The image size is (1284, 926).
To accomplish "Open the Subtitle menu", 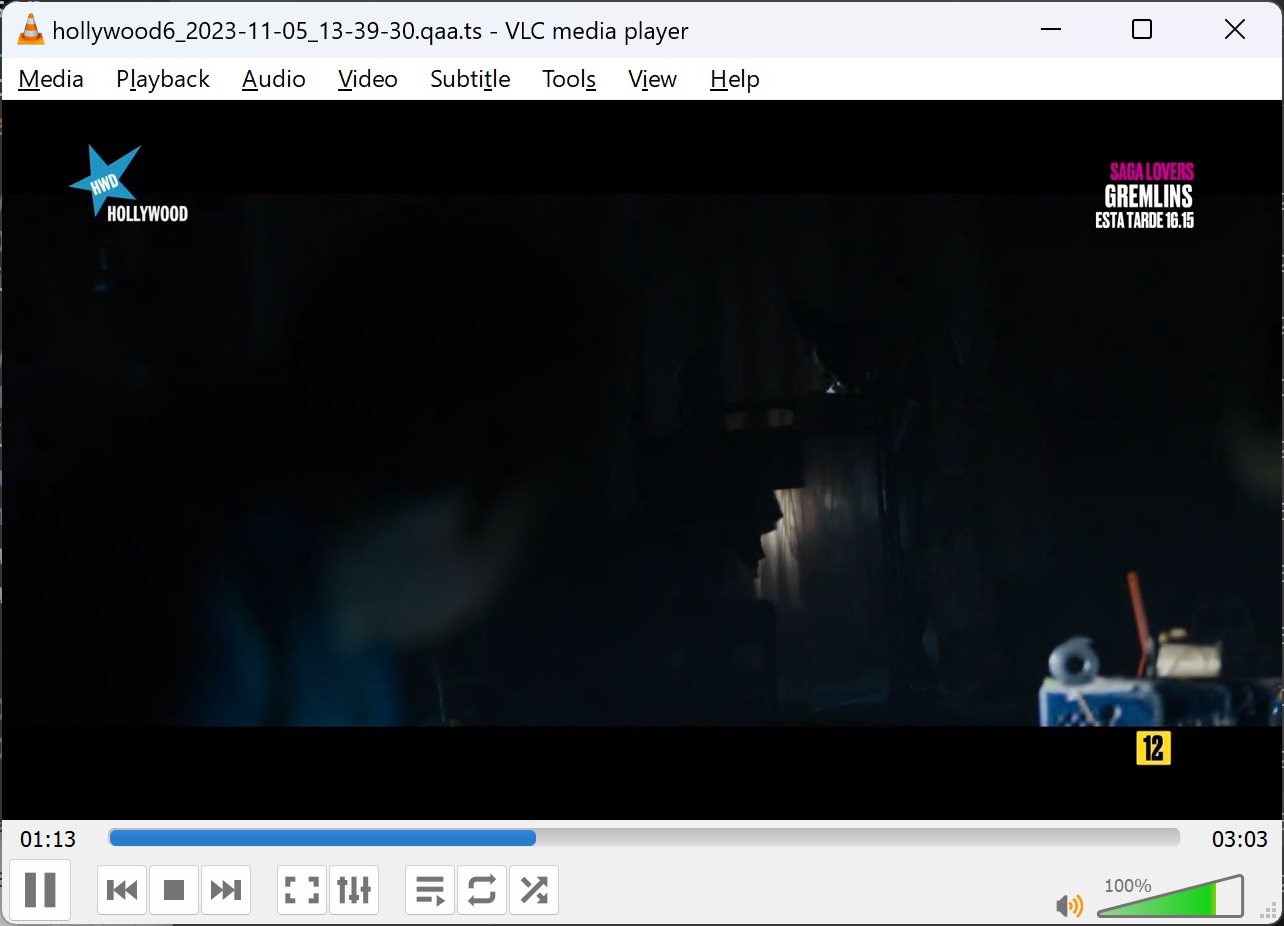I will (x=470, y=79).
